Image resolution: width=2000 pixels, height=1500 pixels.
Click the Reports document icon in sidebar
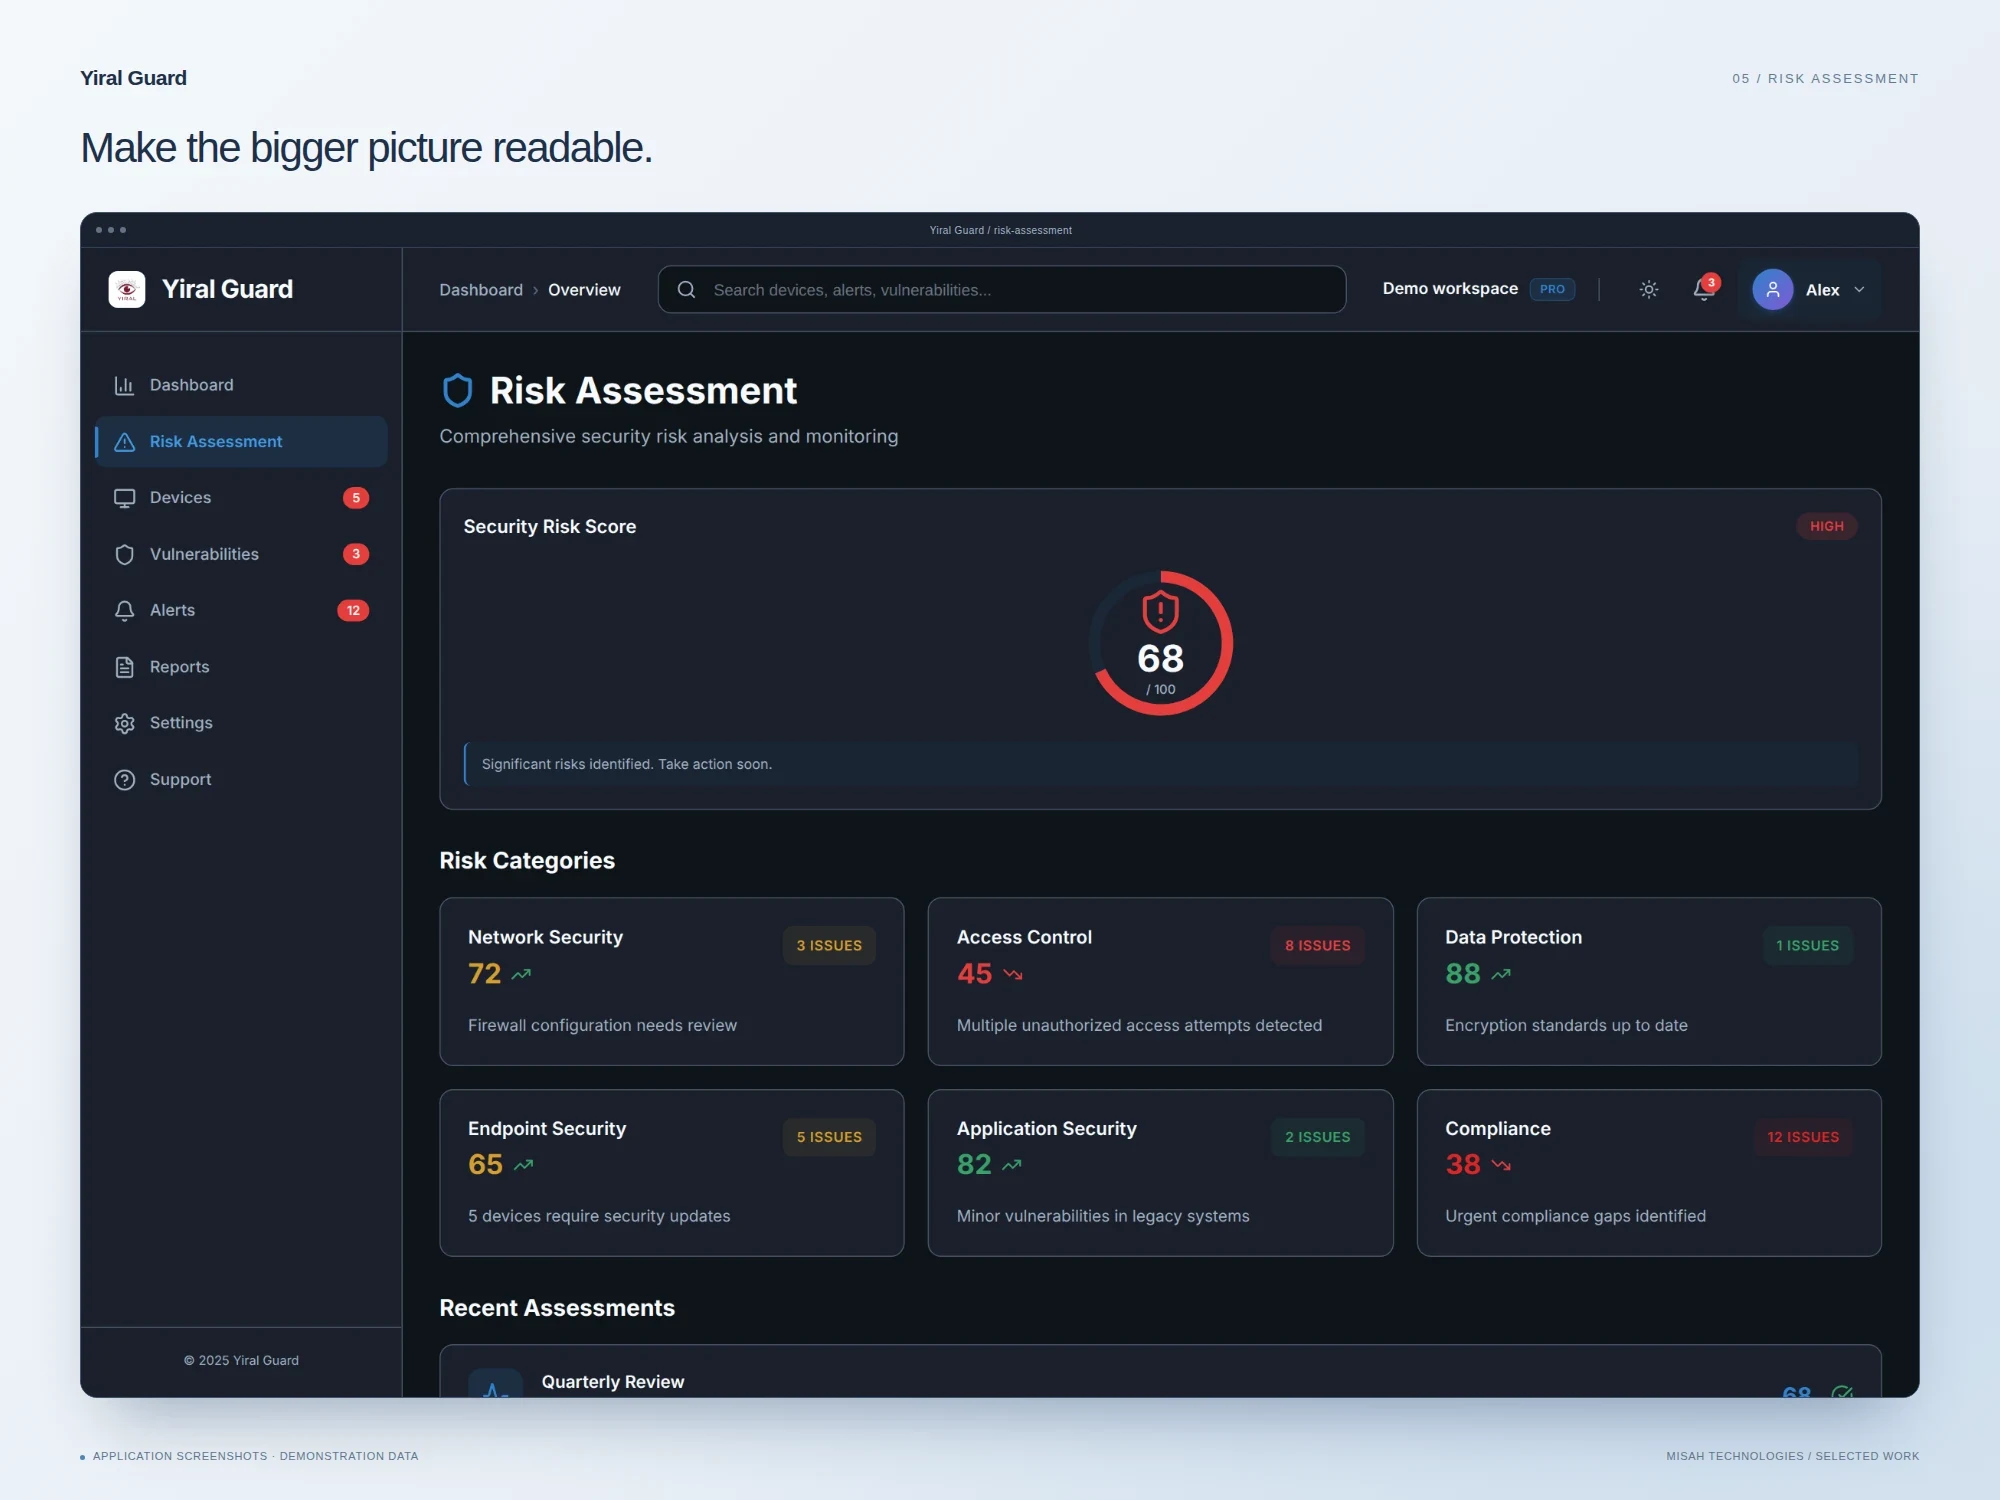pos(124,667)
